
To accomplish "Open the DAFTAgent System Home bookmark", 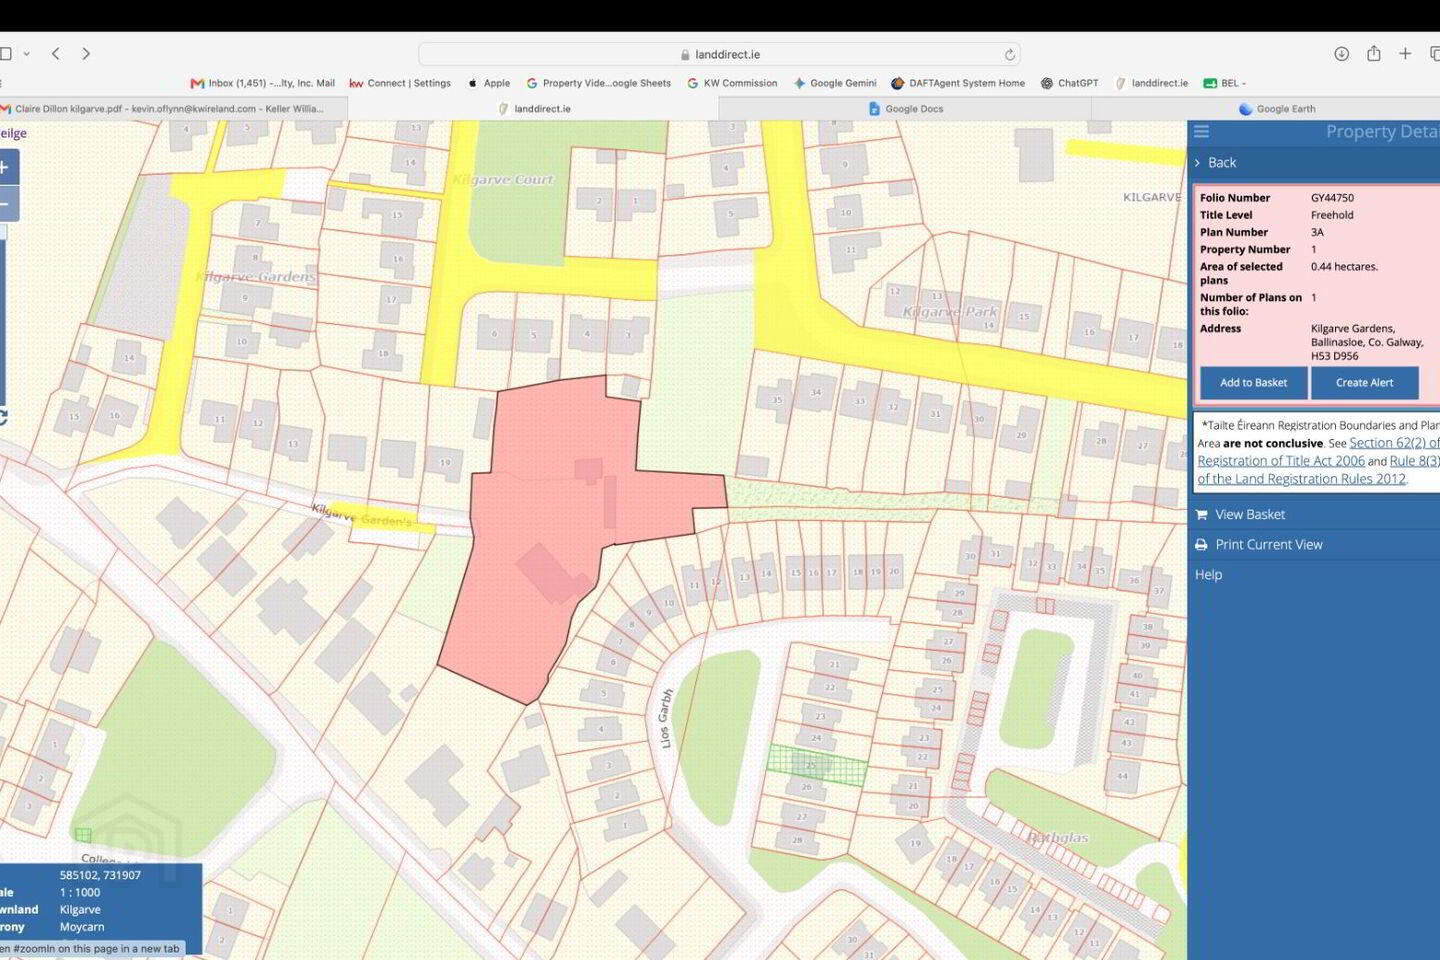I will click(x=958, y=83).
